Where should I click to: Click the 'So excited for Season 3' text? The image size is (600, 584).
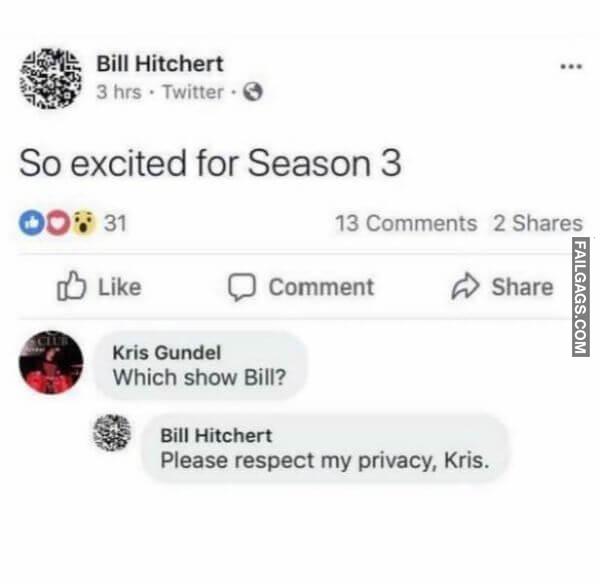coord(210,163)
